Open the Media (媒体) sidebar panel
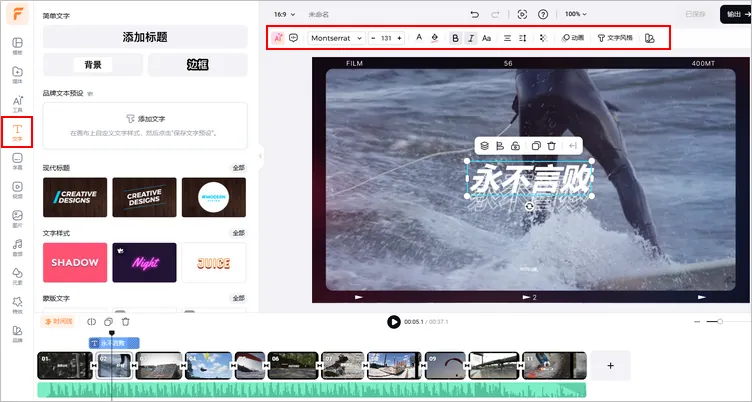Screen dimensions: 752x402 coord(17,74)
